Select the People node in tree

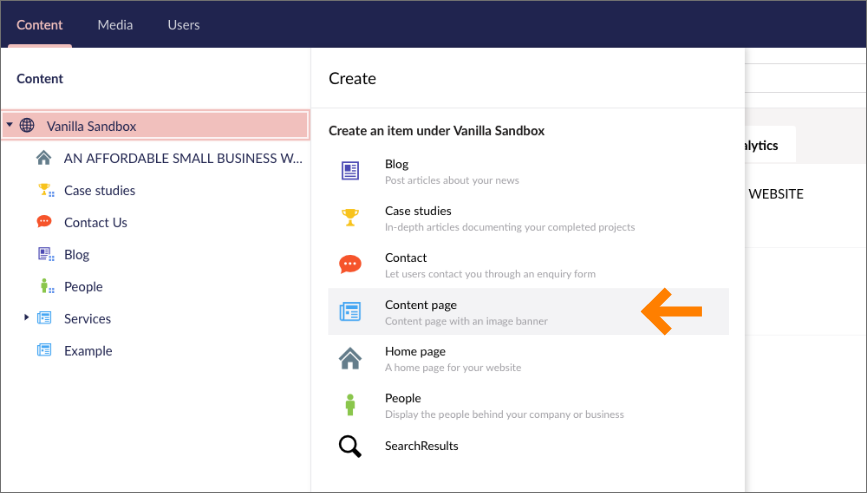(83, 286)
